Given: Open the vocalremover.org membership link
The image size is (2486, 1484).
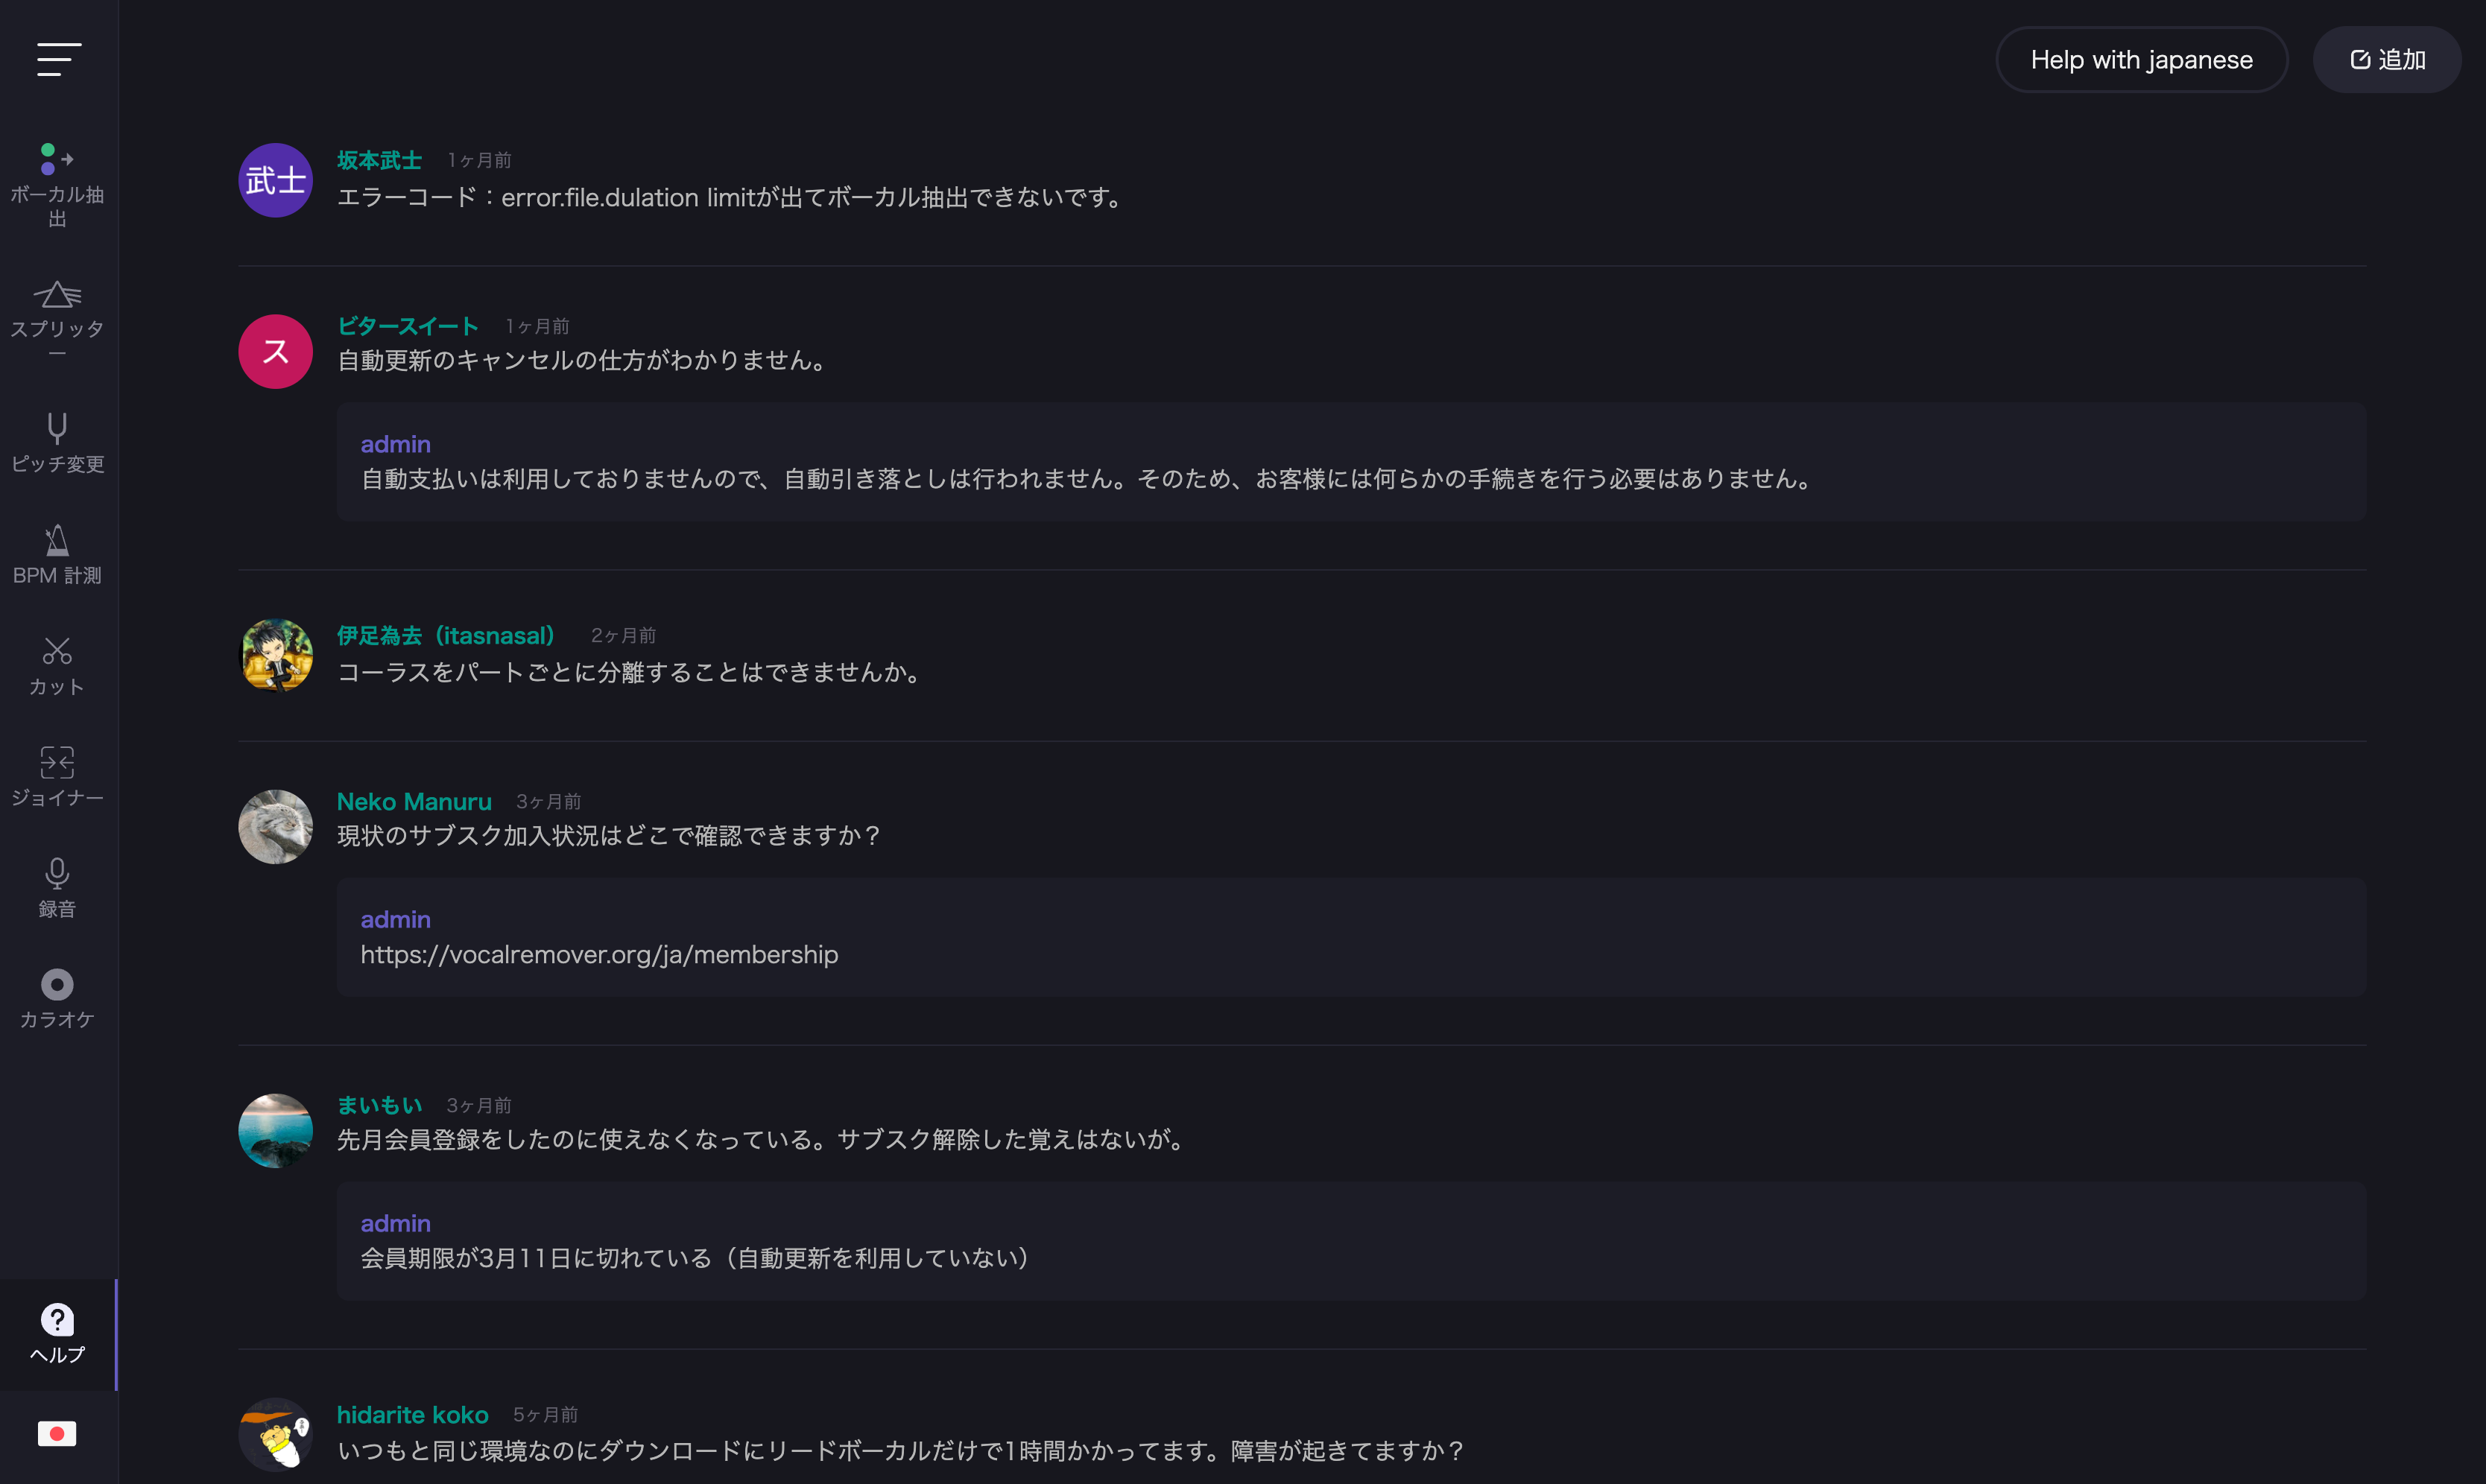Looking at the screenshot, I should pyautogui.click(x=599, y=954).
